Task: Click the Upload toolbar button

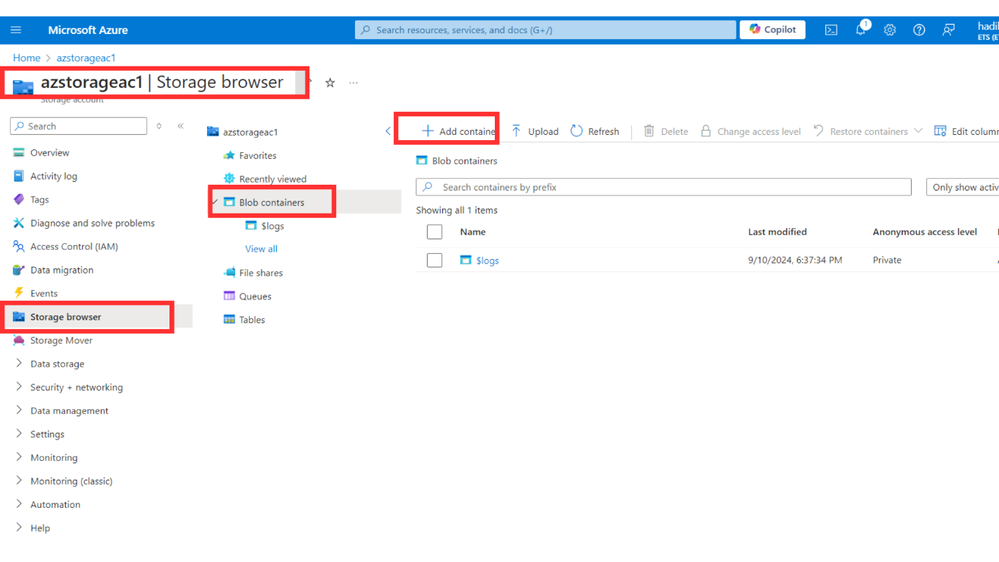Action: tap(535, 131)
